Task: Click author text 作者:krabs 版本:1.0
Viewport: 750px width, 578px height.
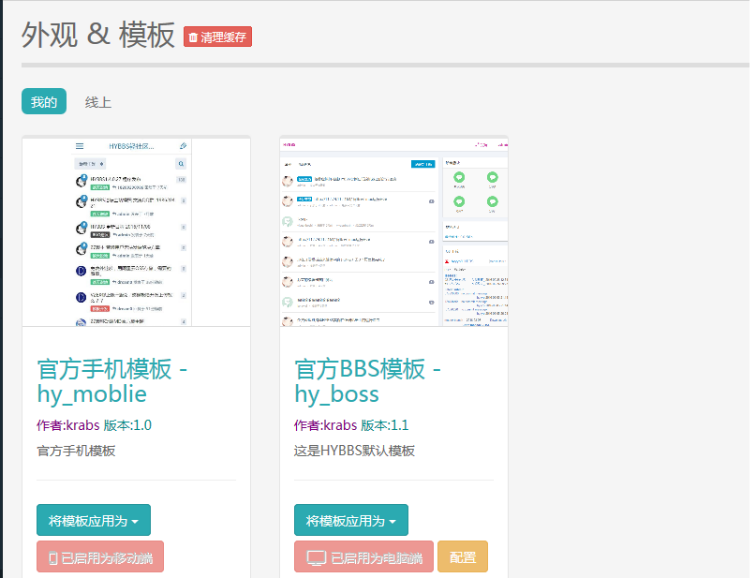Action: [94, 425]
